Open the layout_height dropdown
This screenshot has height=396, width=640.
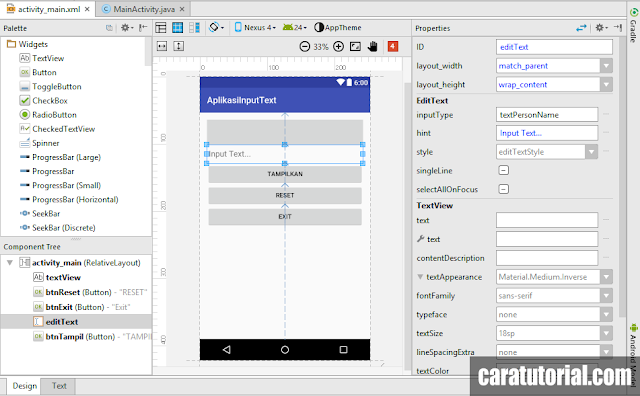pos(607,85)
